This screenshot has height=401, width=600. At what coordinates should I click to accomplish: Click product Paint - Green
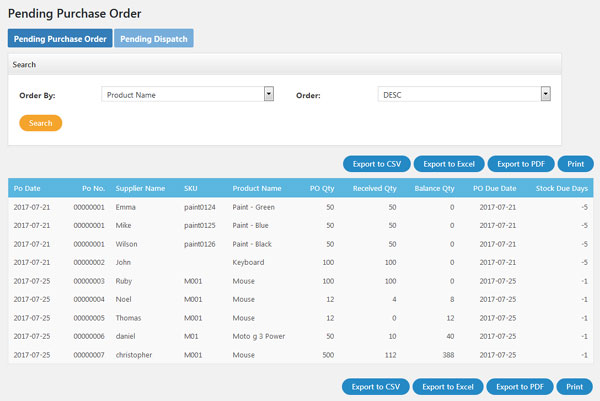pyautogui.click(x=253, y=207)
